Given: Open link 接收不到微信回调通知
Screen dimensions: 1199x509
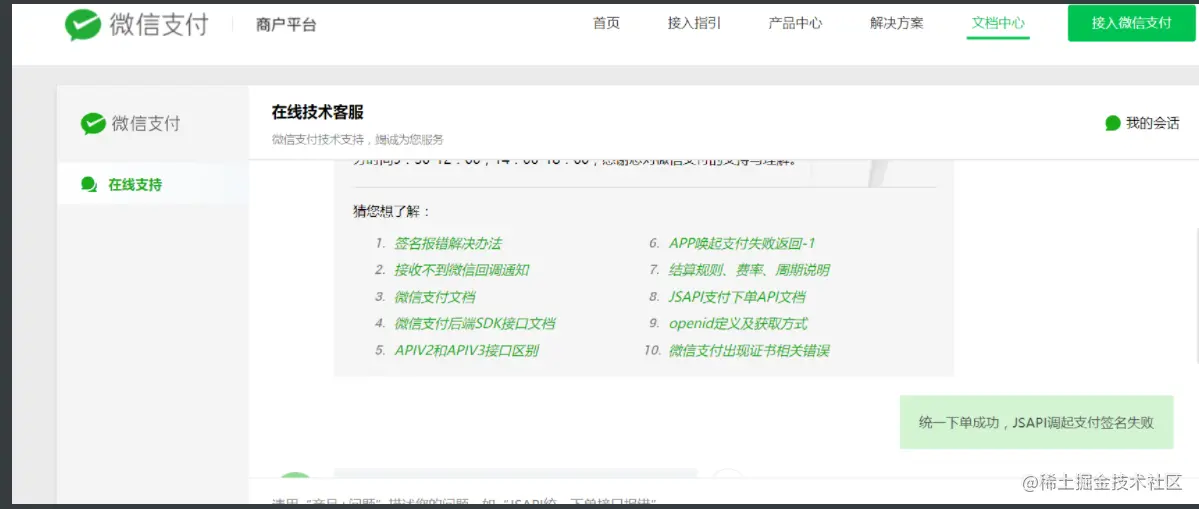Looking at the screenshot, I should click(462, 270).
